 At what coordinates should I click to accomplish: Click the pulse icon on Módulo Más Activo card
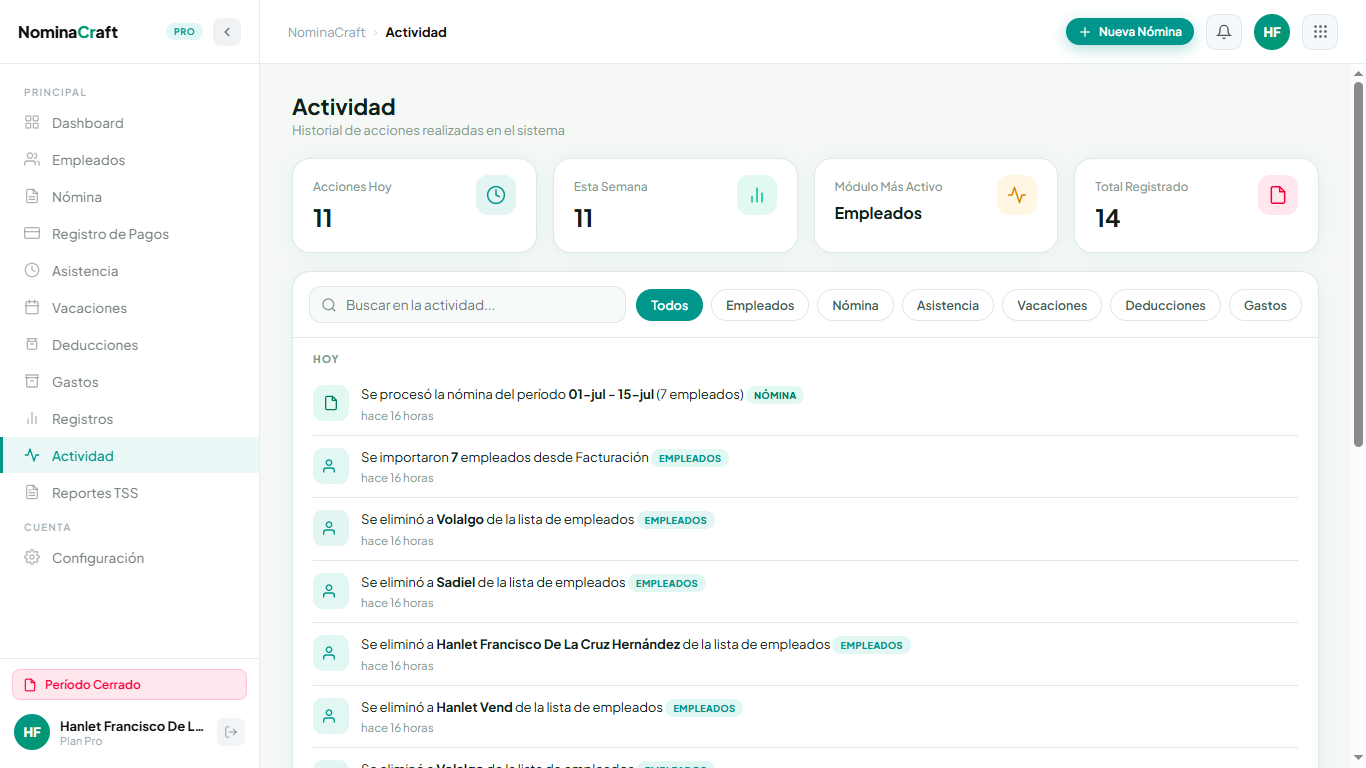(x=1017, y=195)
